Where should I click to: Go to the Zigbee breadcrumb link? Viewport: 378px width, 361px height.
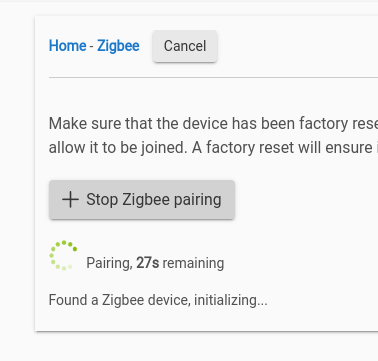118,46
